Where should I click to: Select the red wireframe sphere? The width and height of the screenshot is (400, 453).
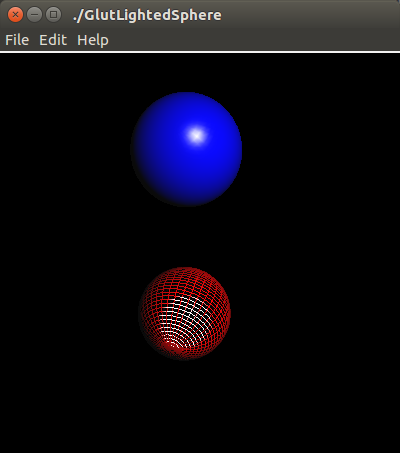[185, 313]
